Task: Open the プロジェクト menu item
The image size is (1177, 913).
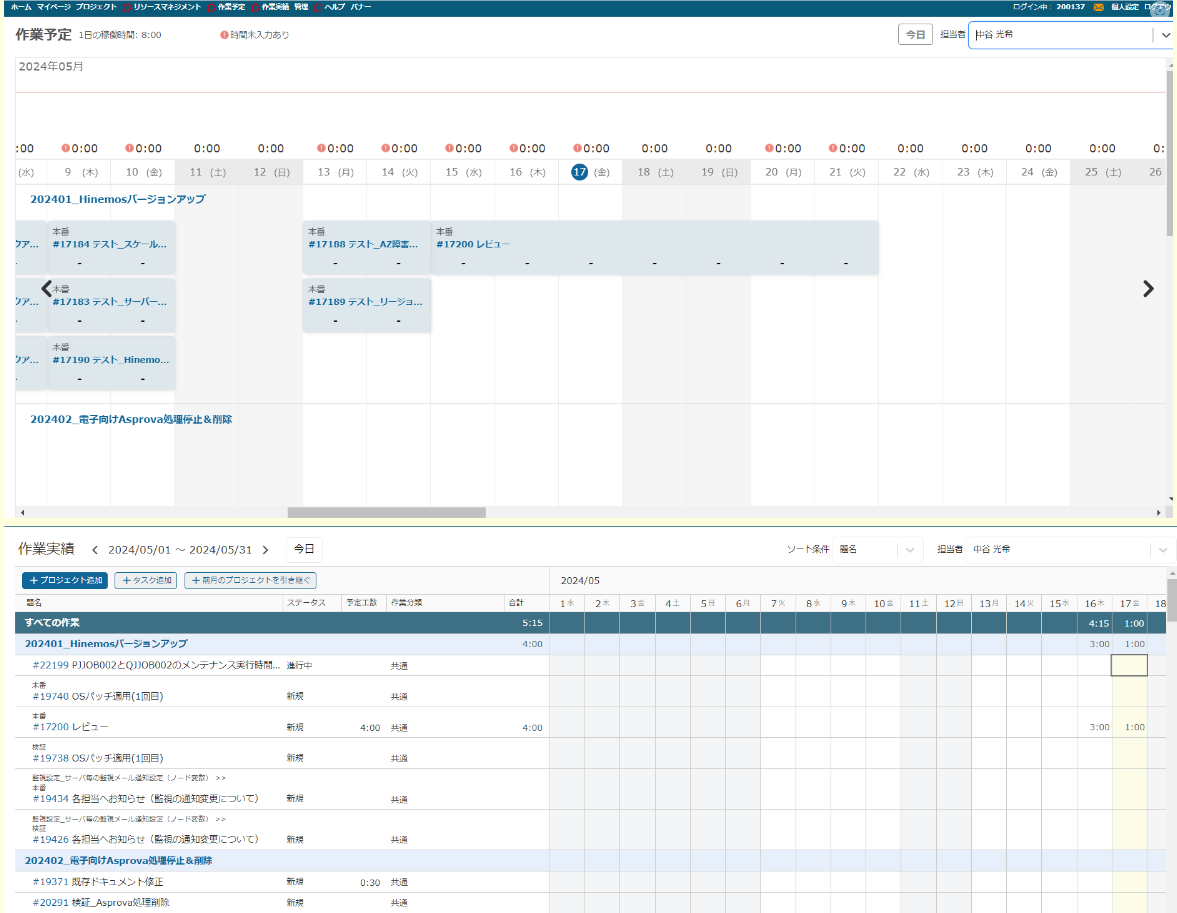Action: coord(96,7)
